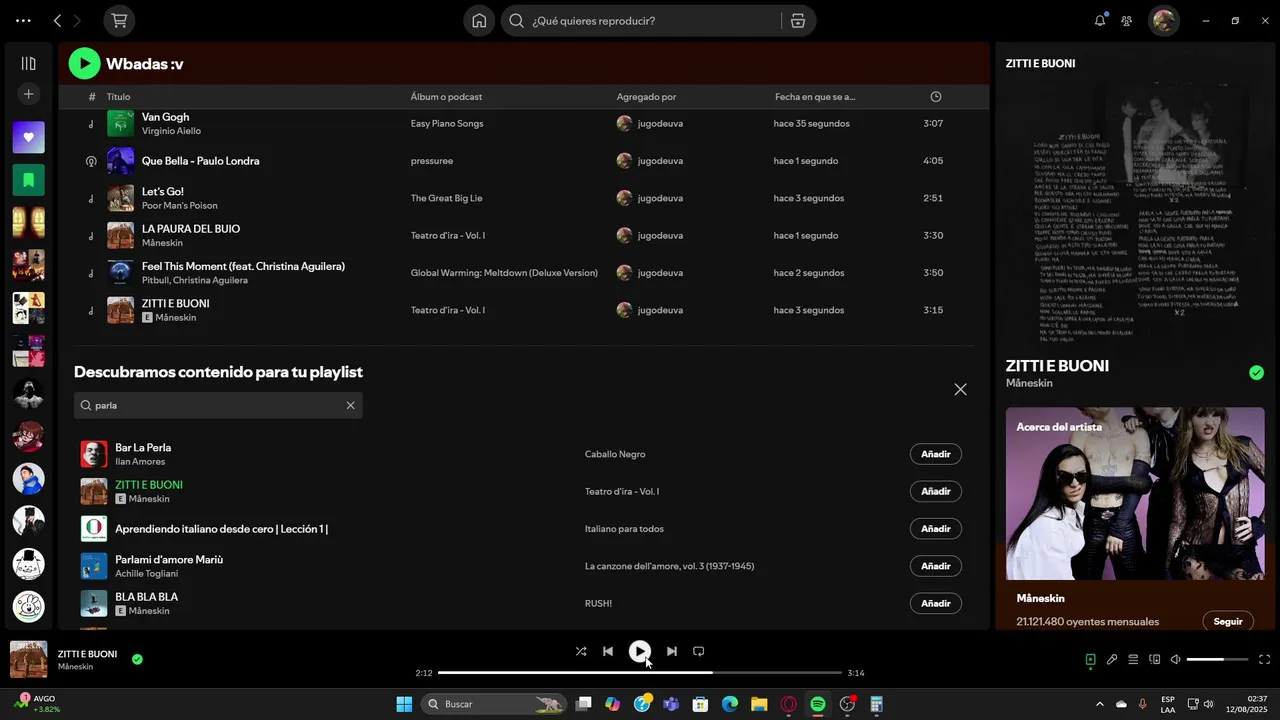
Task: Open The Great Big Lie album
Action: pos(446,198)
